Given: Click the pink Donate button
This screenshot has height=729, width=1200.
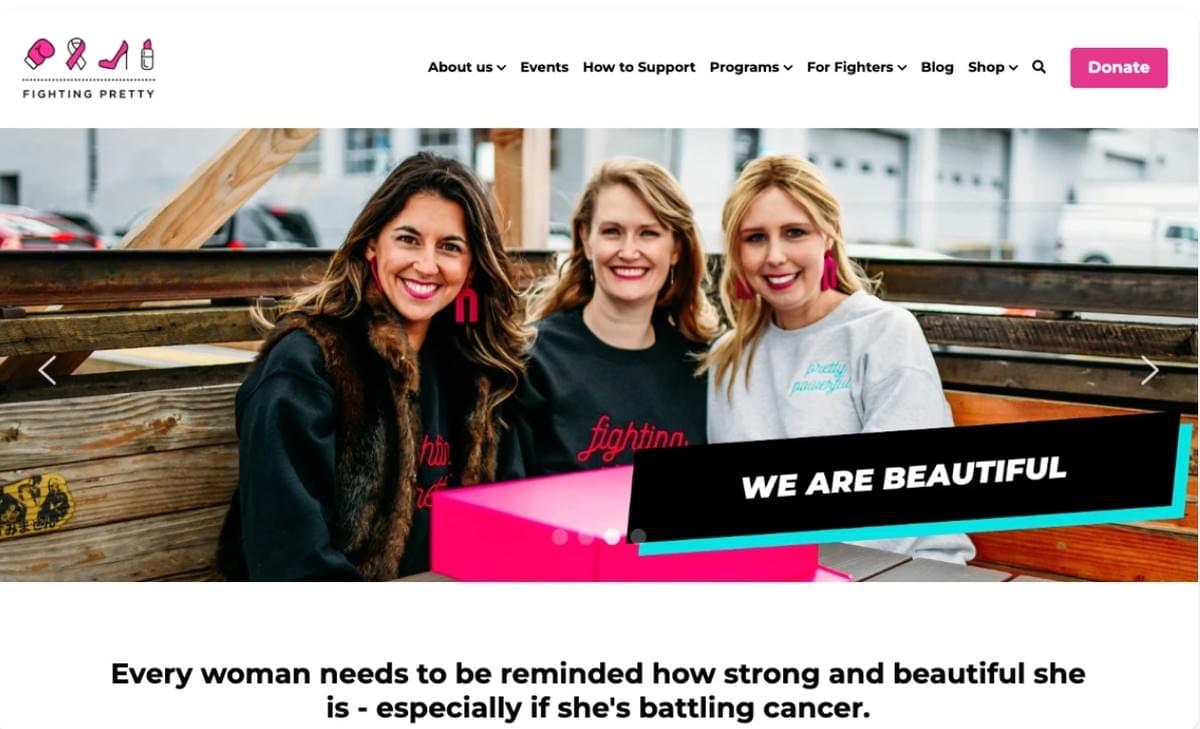Looking at the screenshot, I should [x=1119, y=67].
